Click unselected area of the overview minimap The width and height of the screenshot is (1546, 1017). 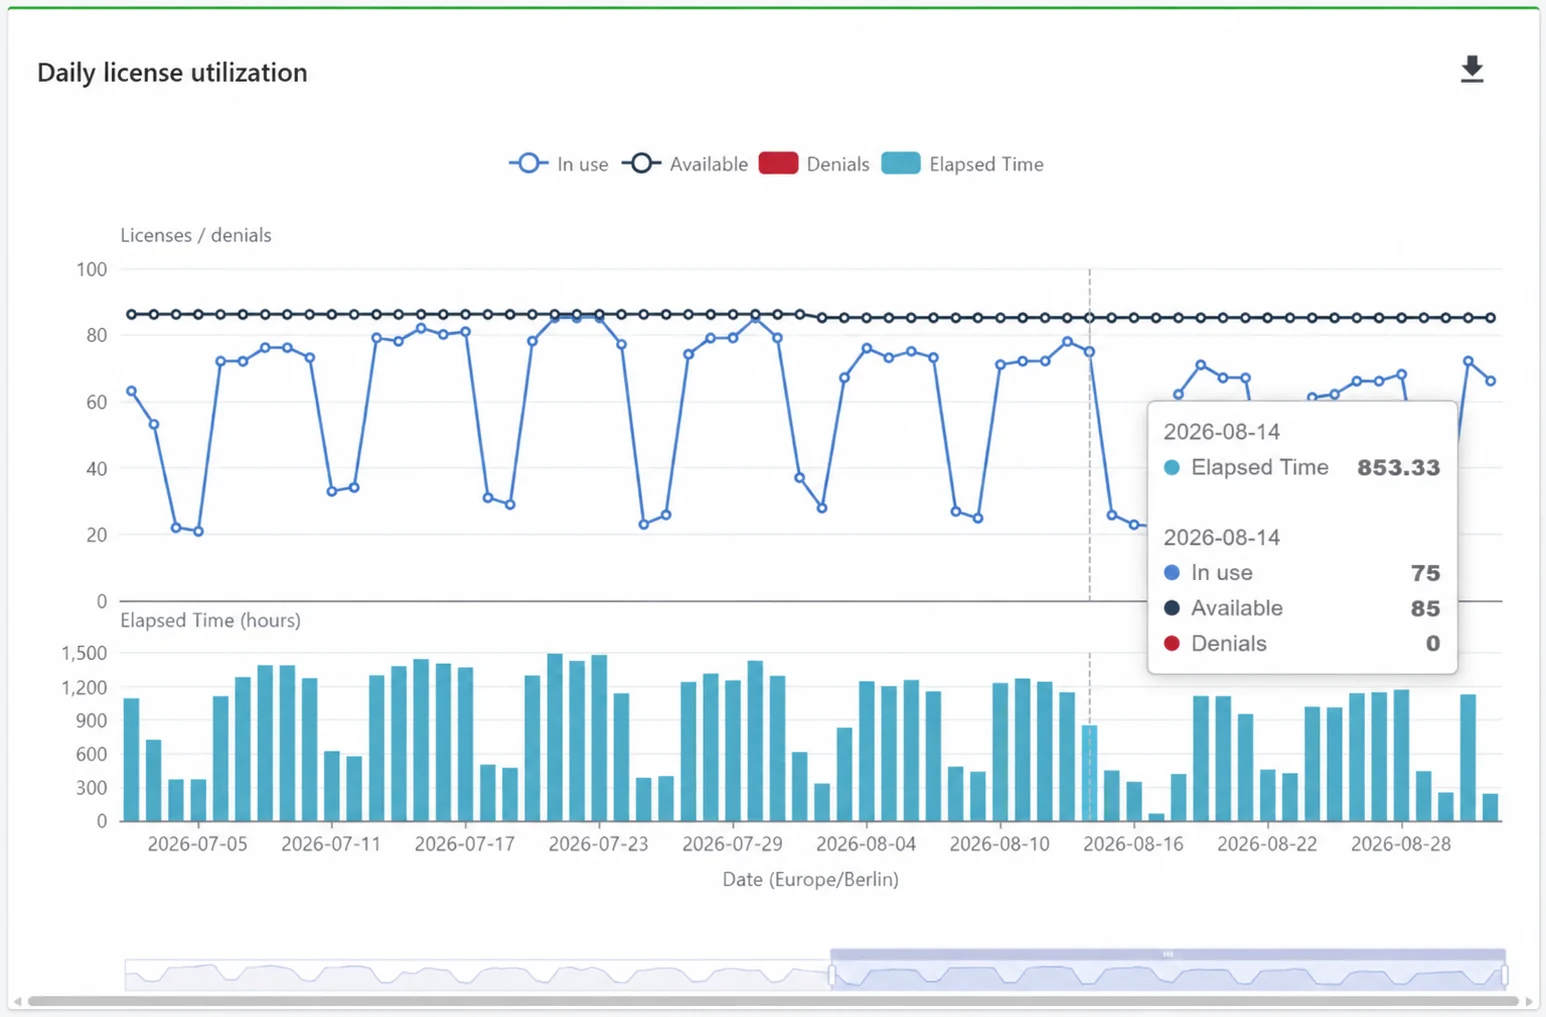pos(477,975)
